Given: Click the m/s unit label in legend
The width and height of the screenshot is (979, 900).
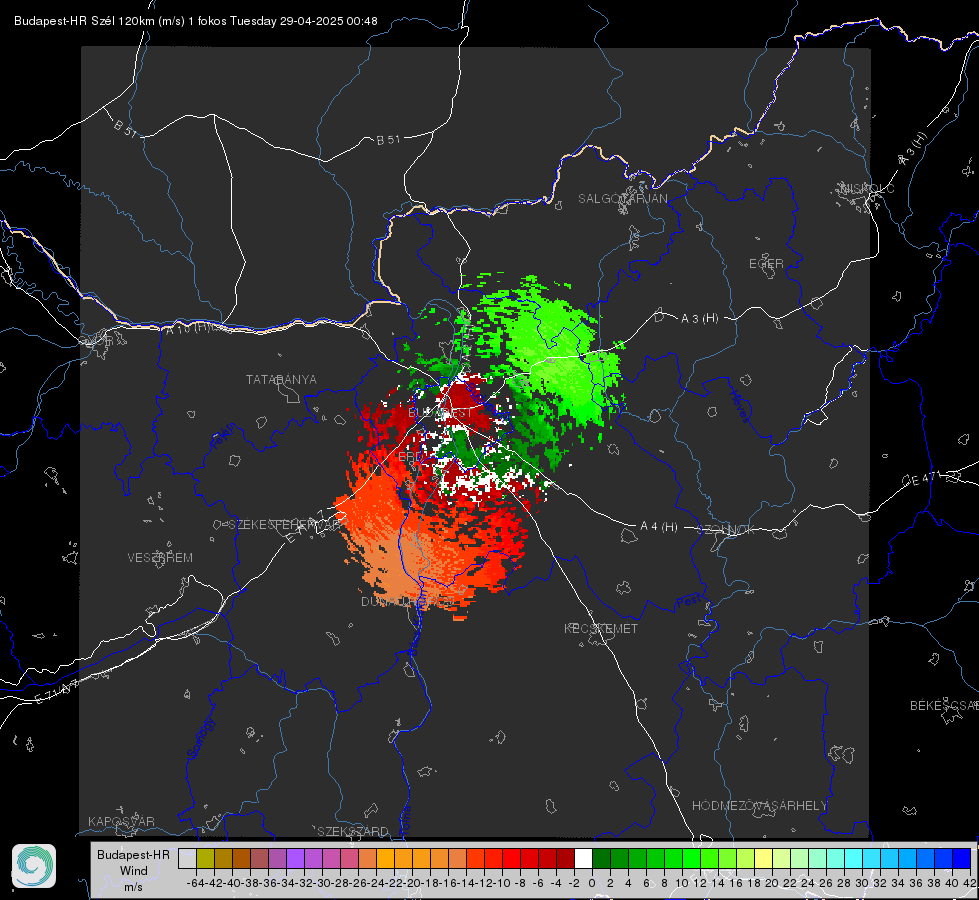Looking at the screenshot, I should pyautogui.click(x=133, y=887).
